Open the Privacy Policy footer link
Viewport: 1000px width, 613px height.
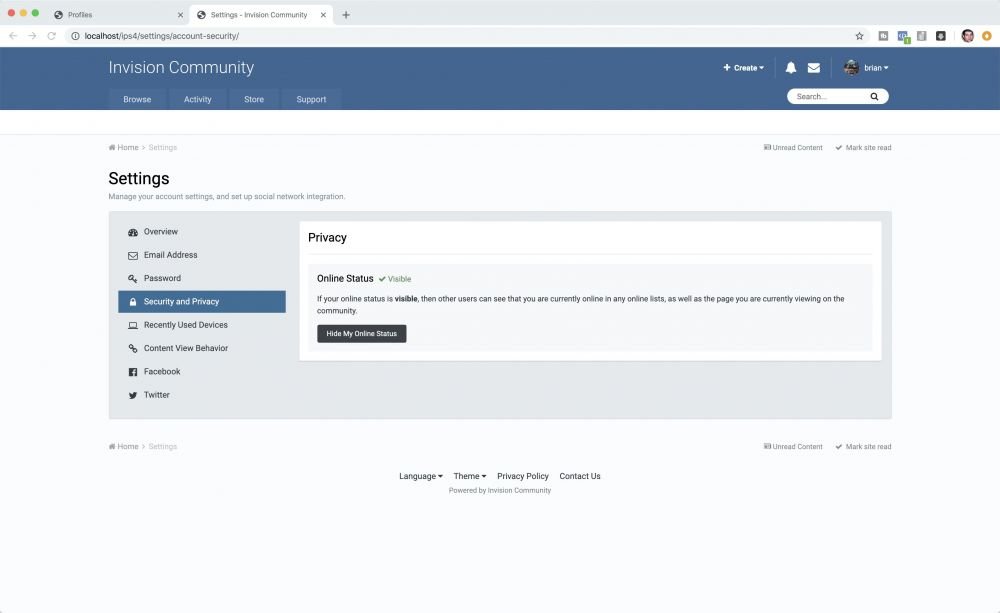click(523, 476)
